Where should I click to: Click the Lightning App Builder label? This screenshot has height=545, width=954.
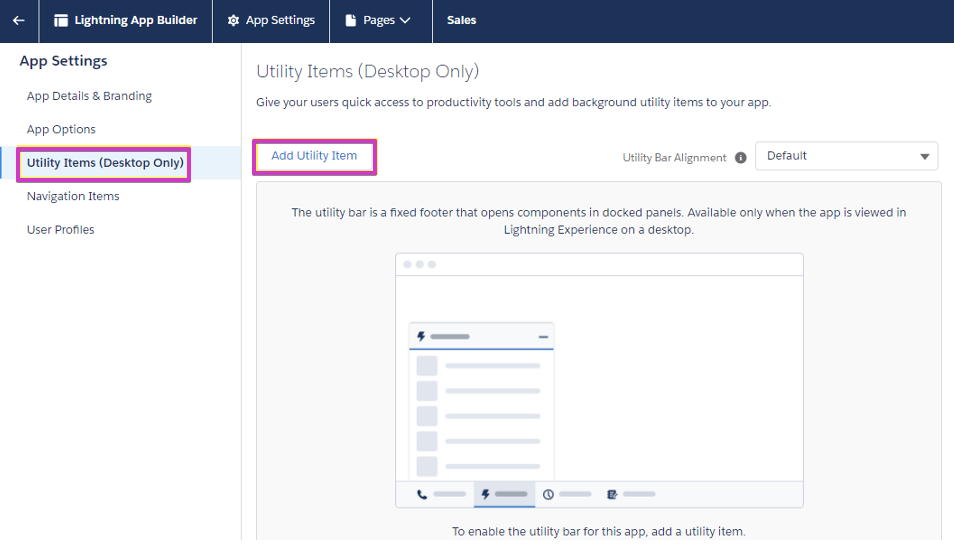(x=136, y=20)
